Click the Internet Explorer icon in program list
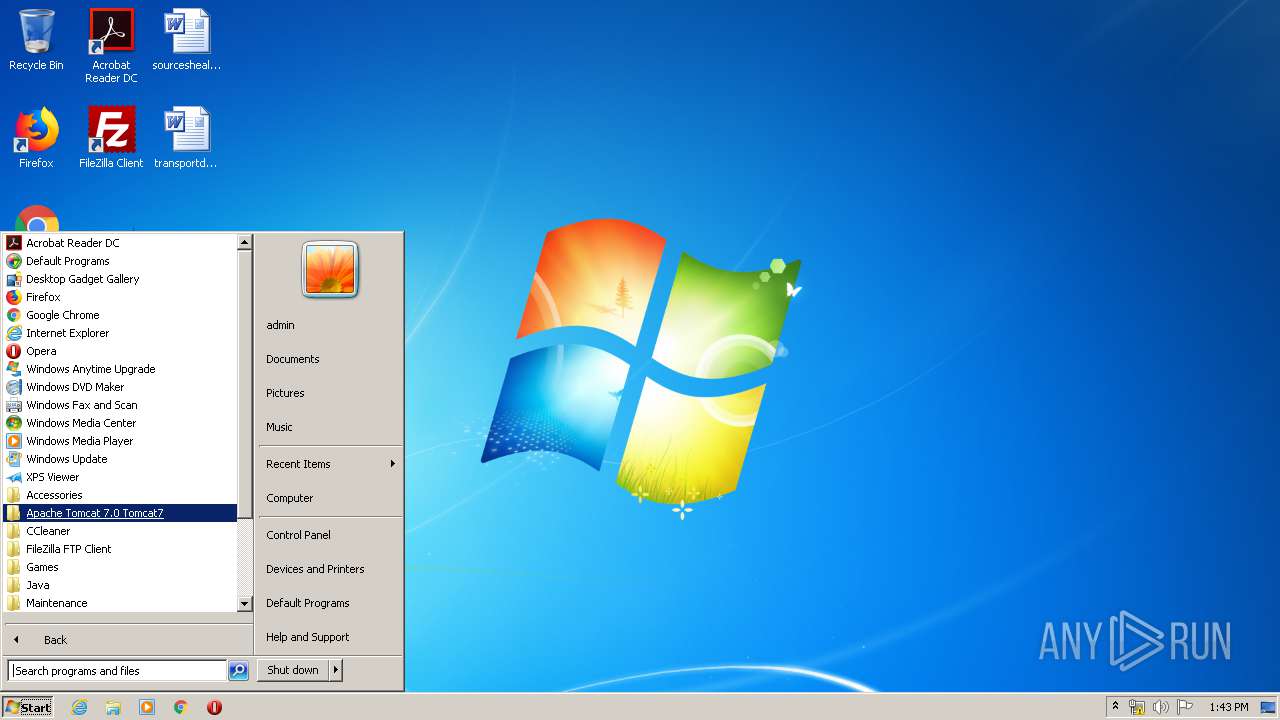1280x720 pixels. click(14, 333)
